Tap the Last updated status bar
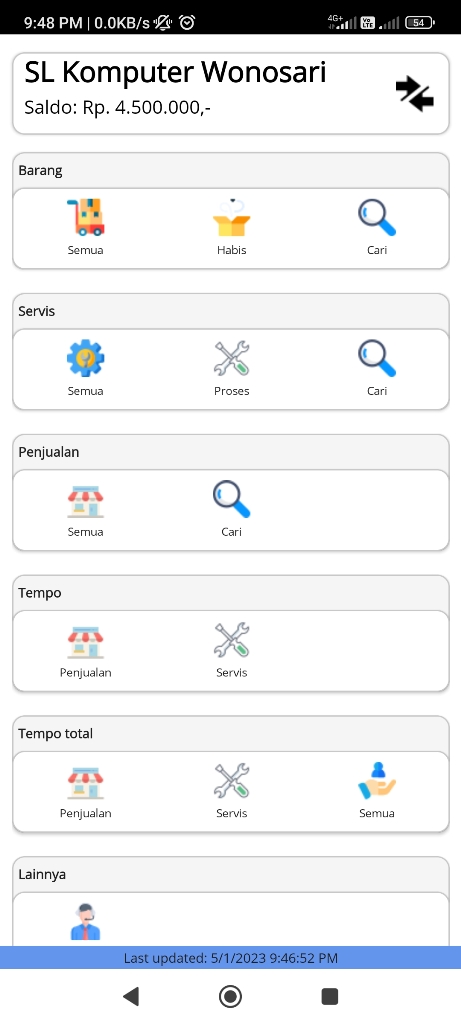This screenshot has height=1024, width=461. click(x=230, y=957)
